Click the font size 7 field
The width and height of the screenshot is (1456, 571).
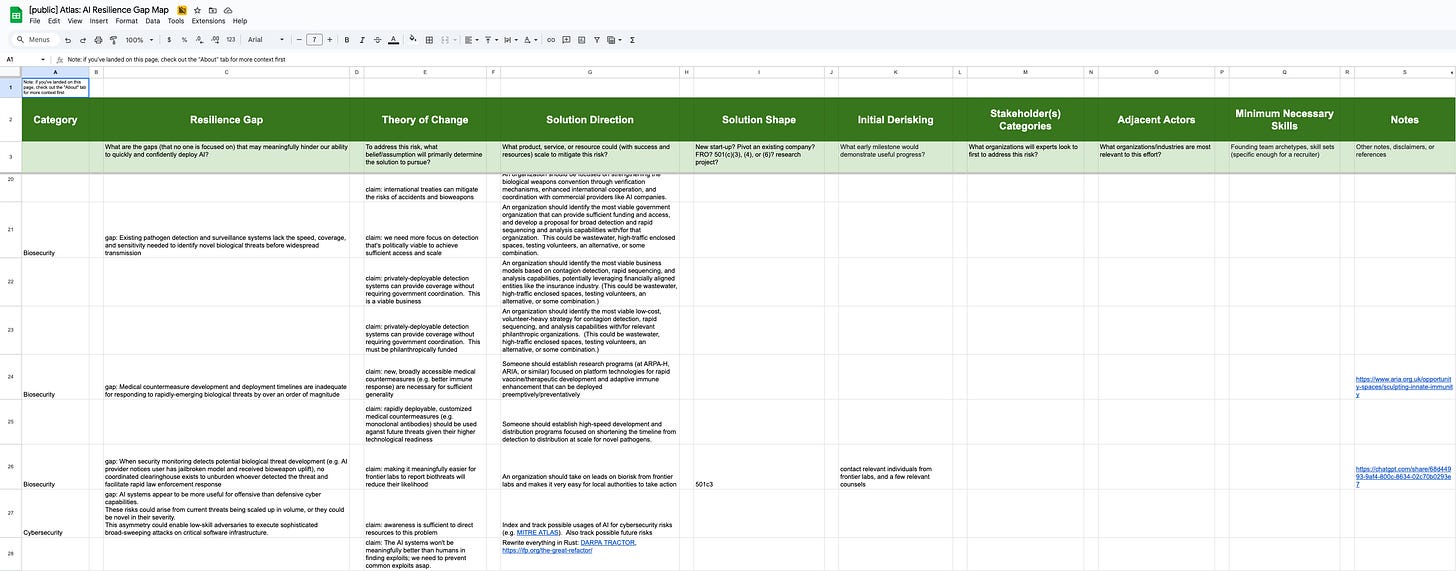[314, 40]
